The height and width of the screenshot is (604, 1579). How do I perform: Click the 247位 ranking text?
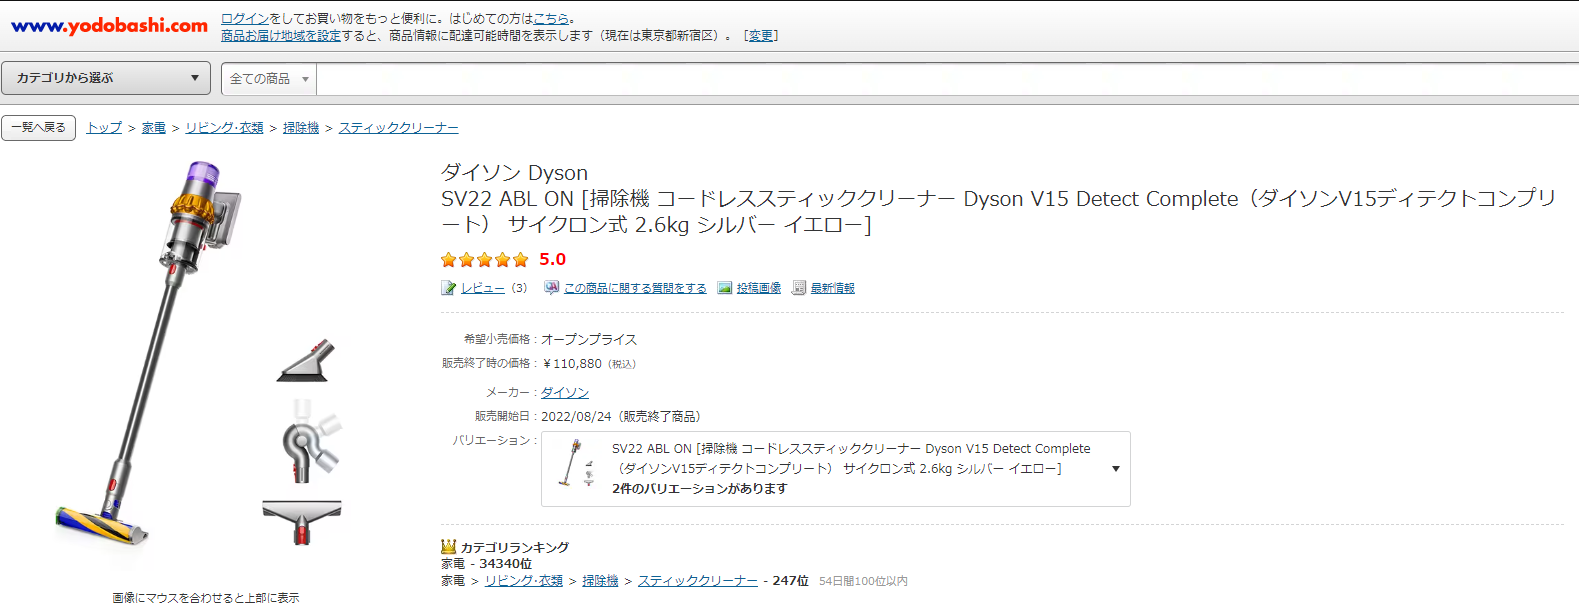[790, 581]
